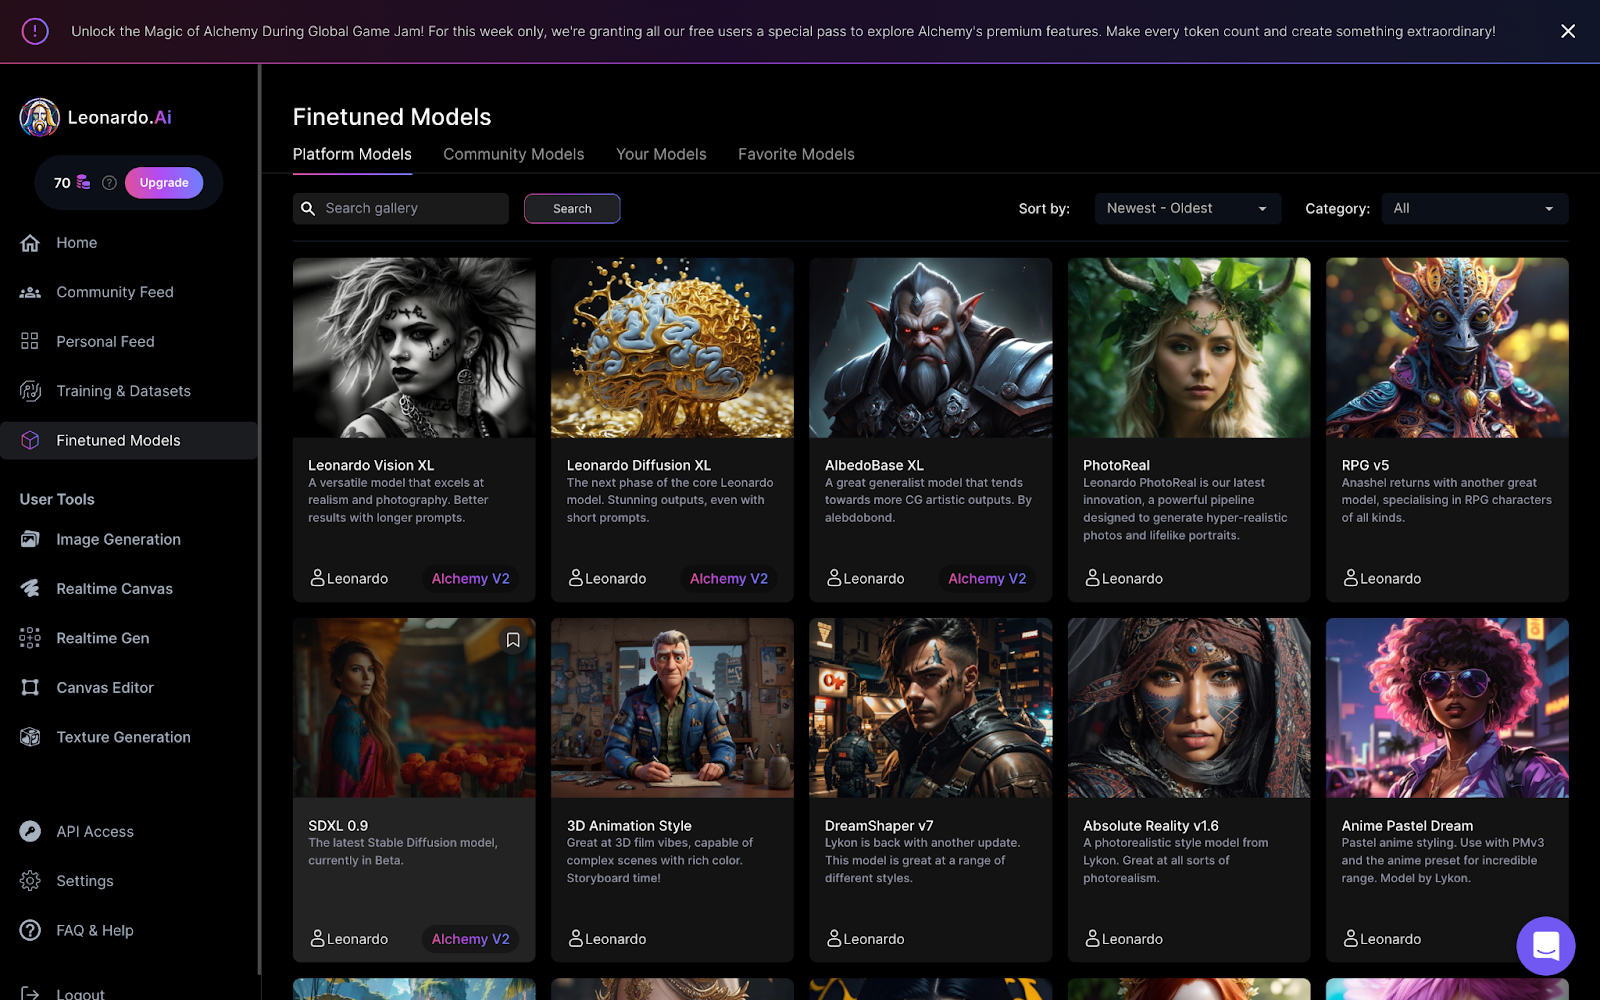Open DreamShaper v7 thumbnail

click(930, 707)
